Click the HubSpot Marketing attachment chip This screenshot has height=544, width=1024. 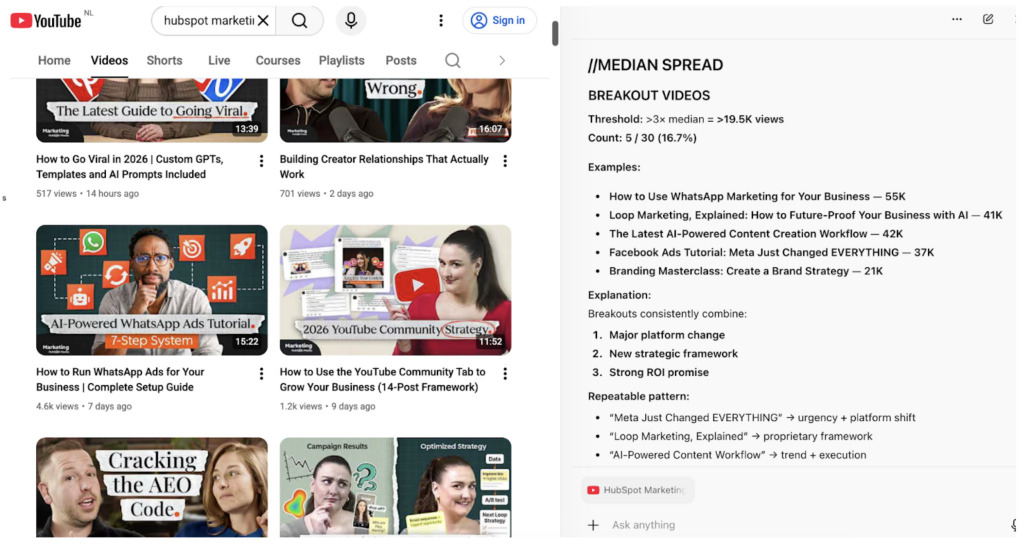(637, 490)
